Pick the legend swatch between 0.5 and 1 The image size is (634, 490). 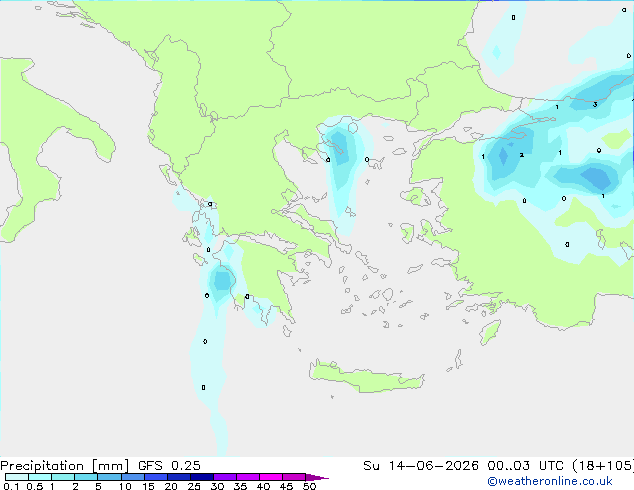point(40,477)
